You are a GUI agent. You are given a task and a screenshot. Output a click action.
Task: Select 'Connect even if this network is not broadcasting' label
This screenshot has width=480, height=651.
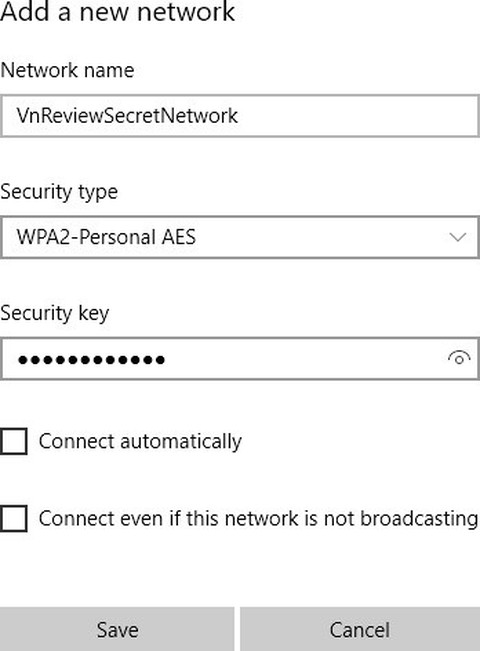pos(258,519)
